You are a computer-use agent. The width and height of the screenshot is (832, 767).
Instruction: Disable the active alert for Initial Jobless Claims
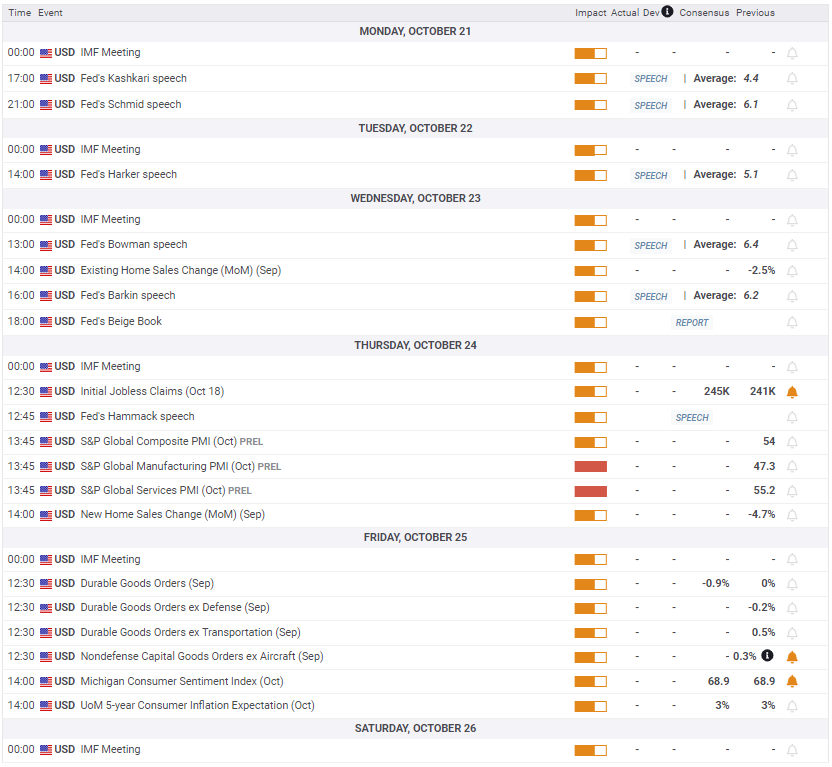click(792, 392)
